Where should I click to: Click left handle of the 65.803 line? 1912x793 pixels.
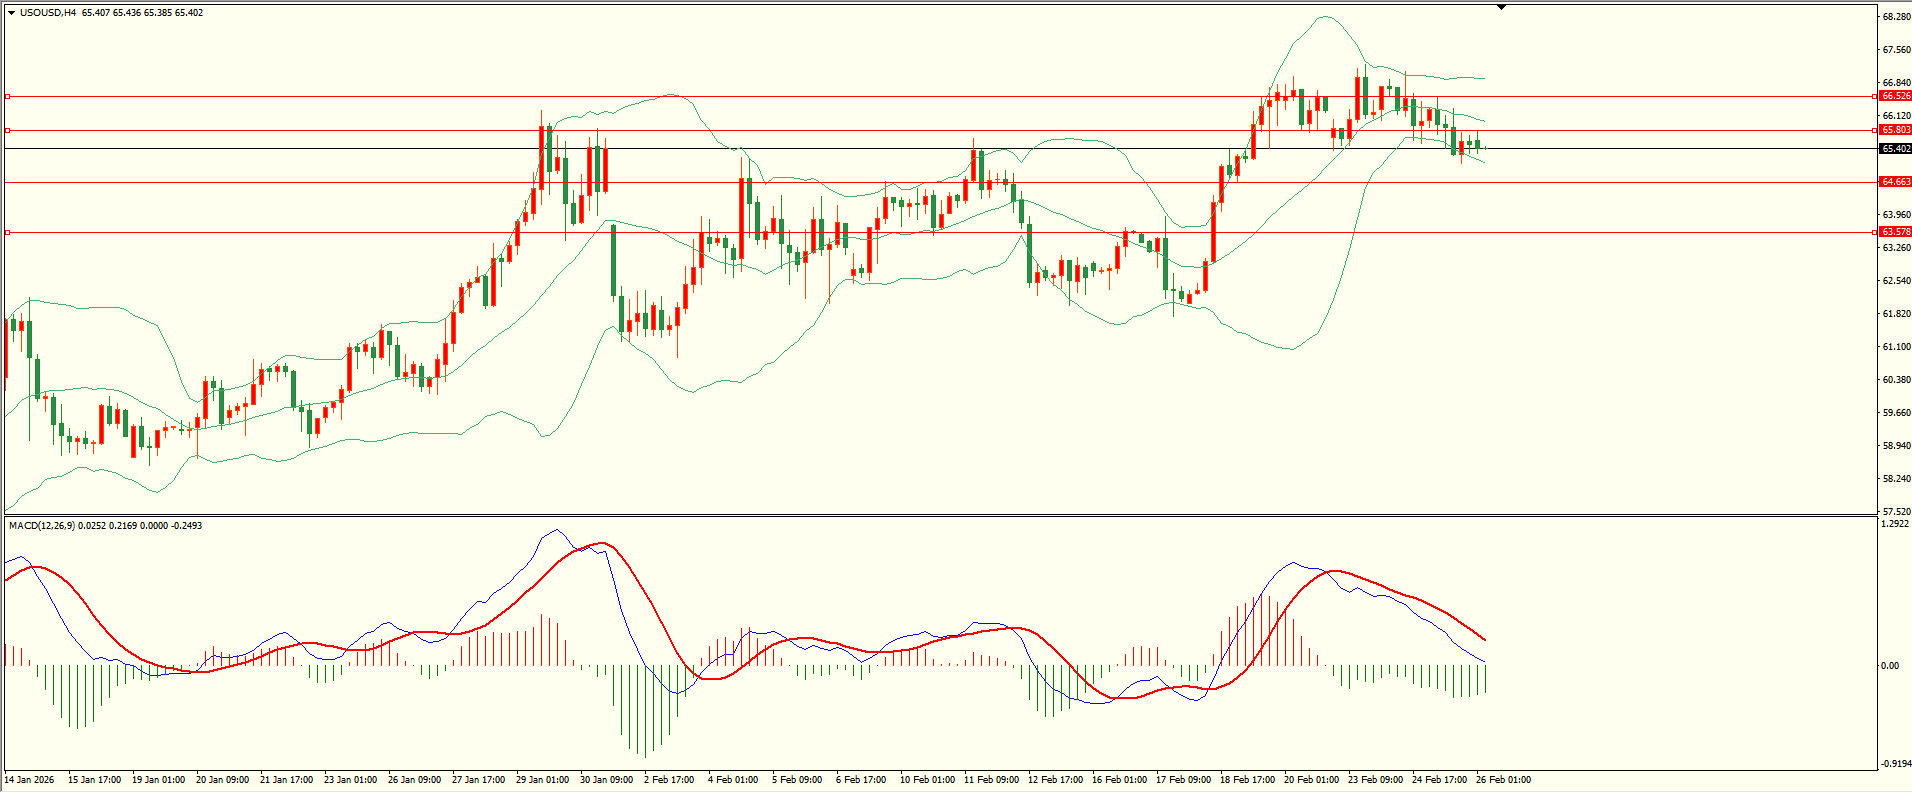[x=8, y=130]
